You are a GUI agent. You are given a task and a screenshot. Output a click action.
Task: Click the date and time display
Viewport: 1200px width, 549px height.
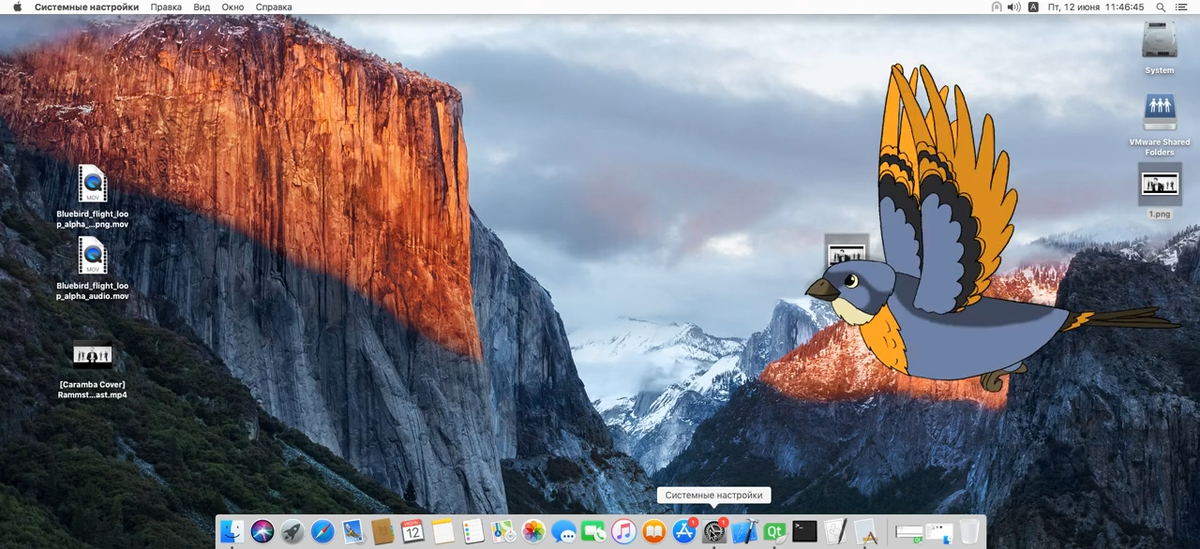pos(1096,7)
